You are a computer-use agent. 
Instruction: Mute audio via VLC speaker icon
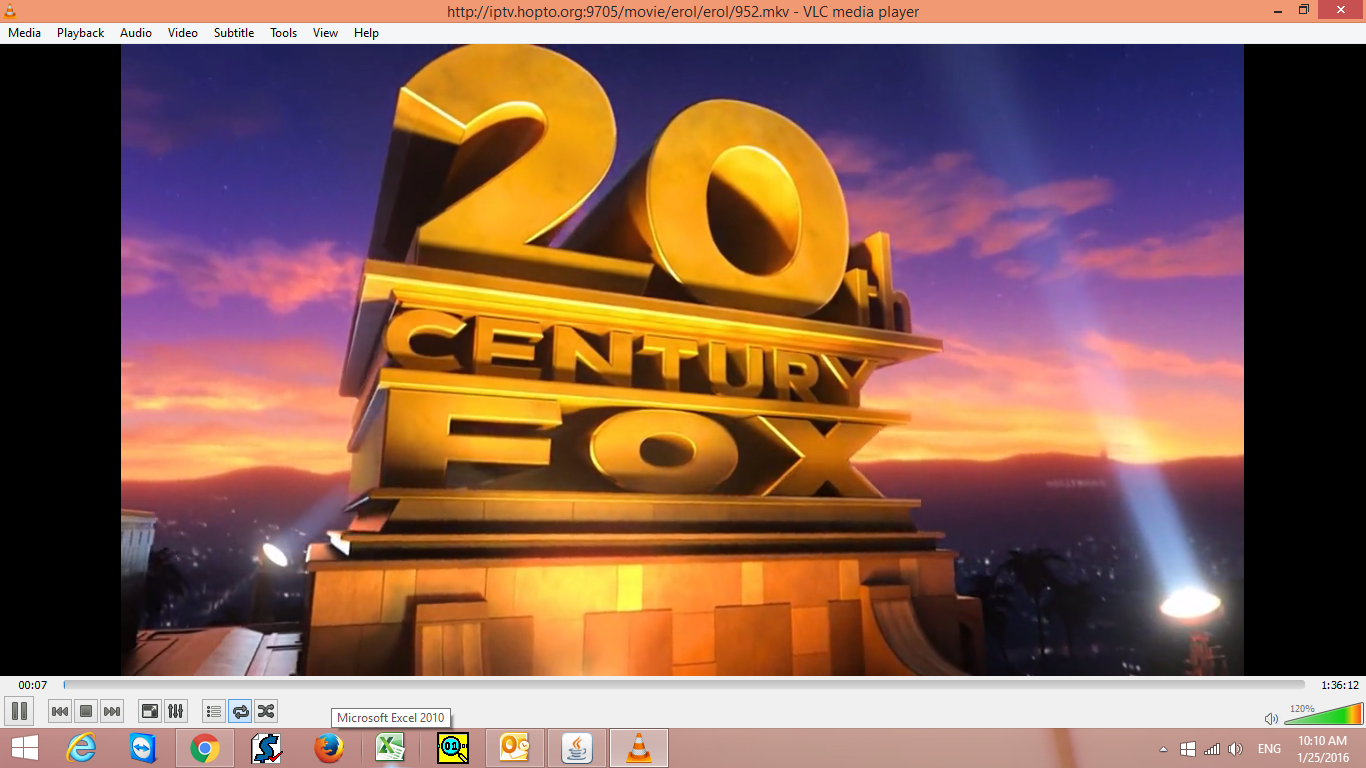point(1271,718)
